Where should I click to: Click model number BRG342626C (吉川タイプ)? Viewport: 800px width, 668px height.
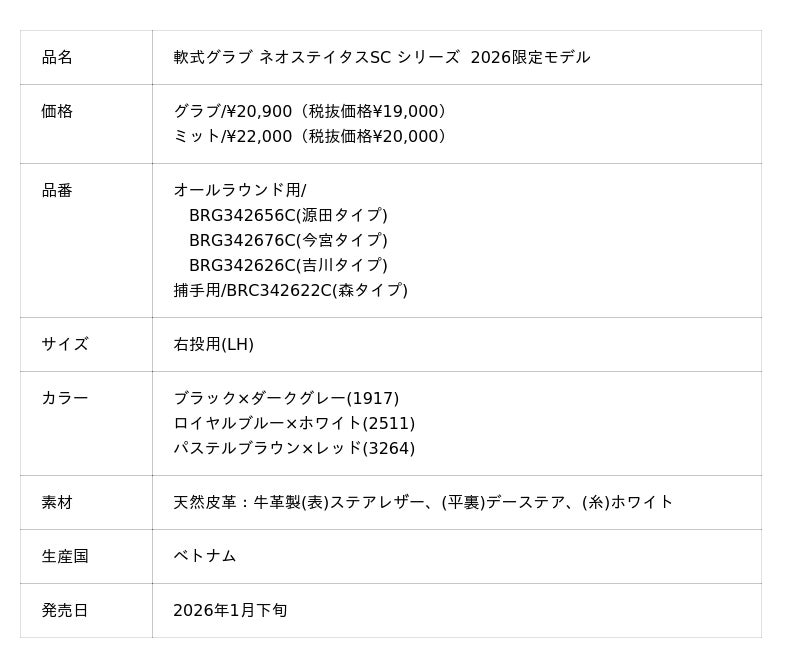point(288,266)
